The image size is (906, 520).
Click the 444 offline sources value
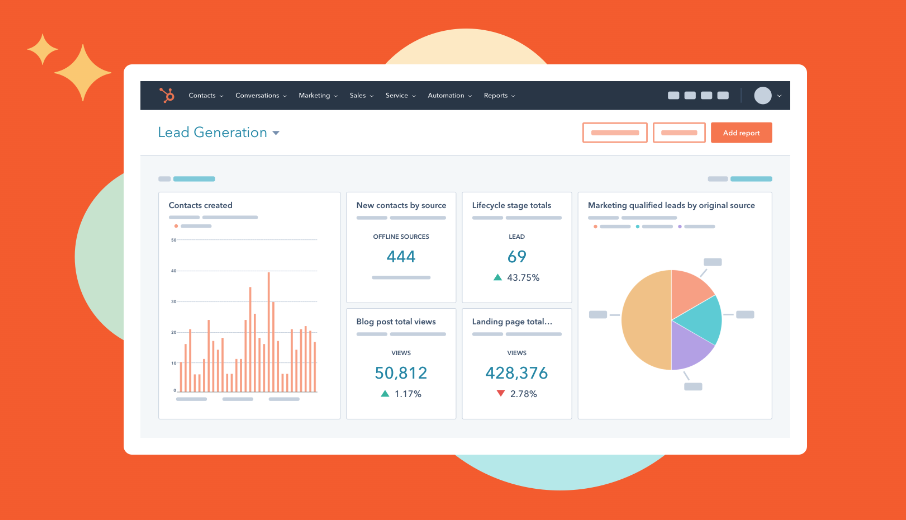tap(401, 257)
